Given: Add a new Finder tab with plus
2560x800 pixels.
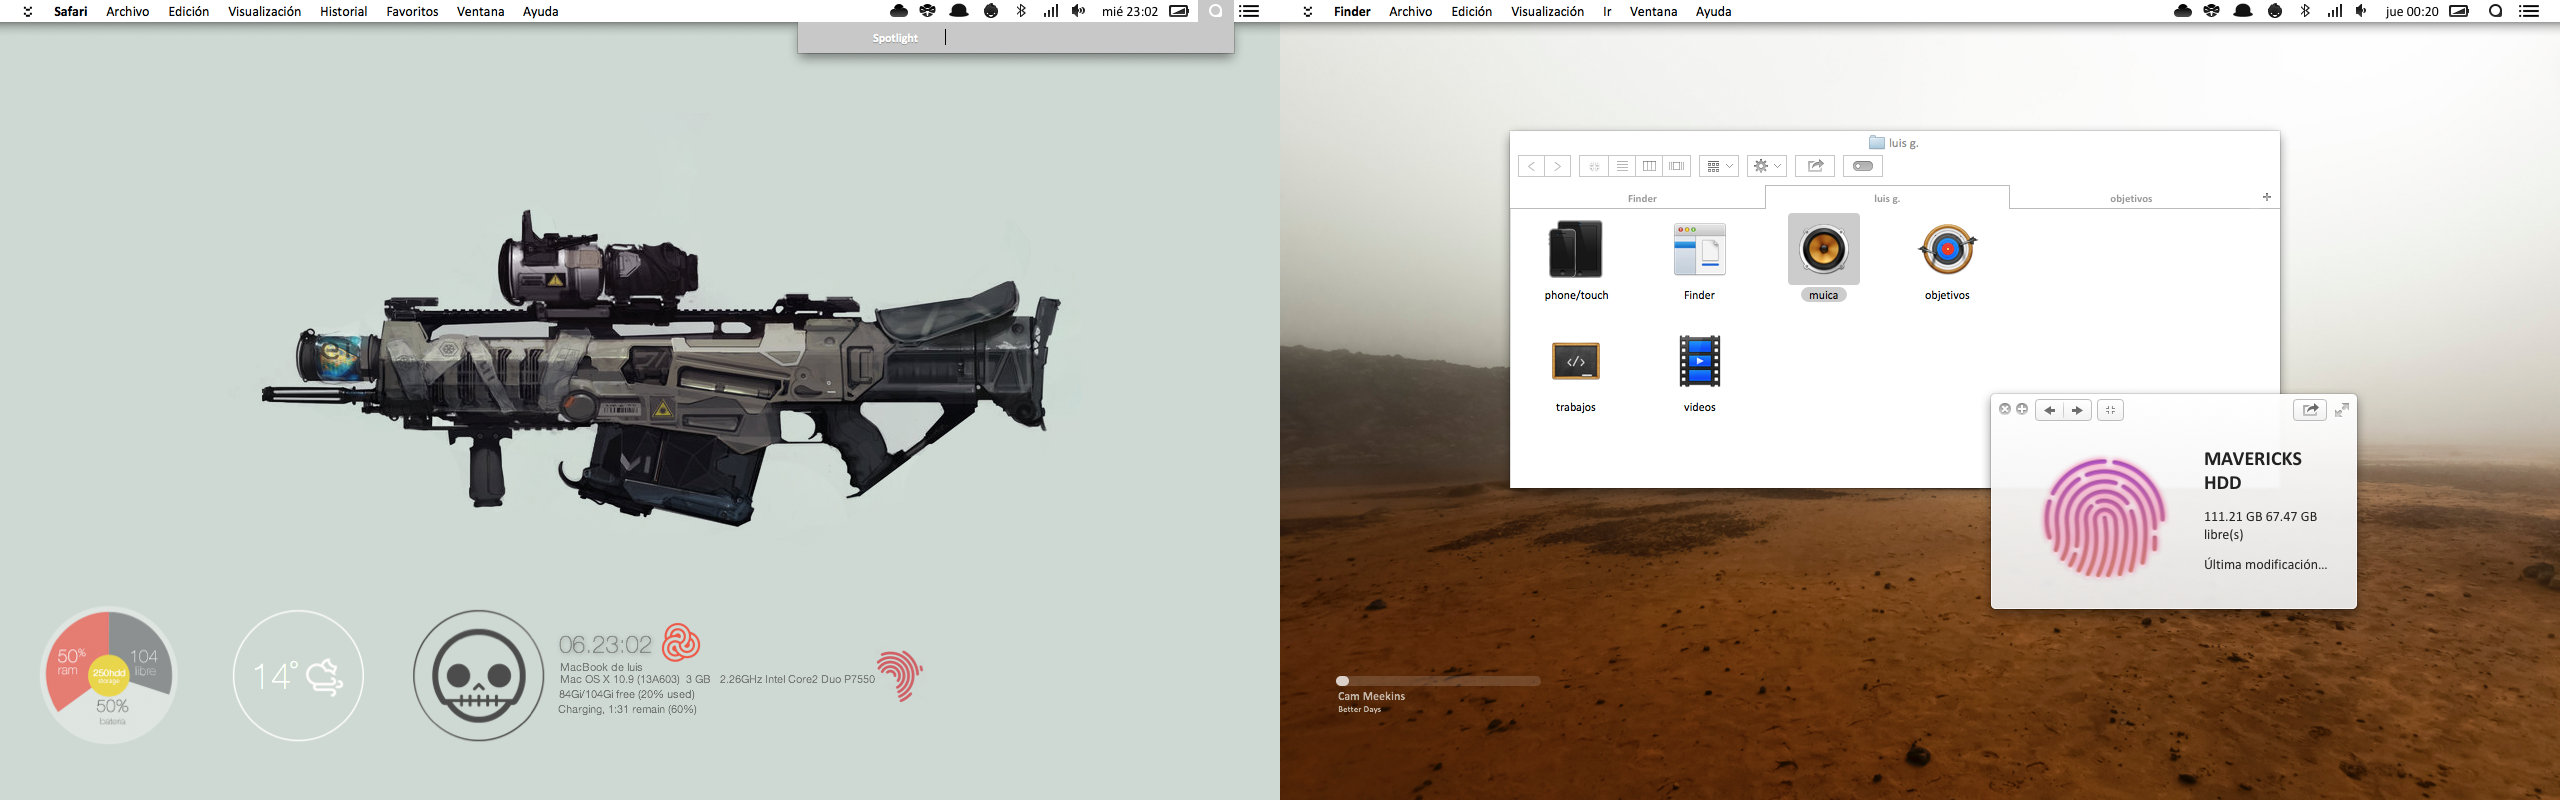Looking at the screenshot, I should click(2266, 197).
